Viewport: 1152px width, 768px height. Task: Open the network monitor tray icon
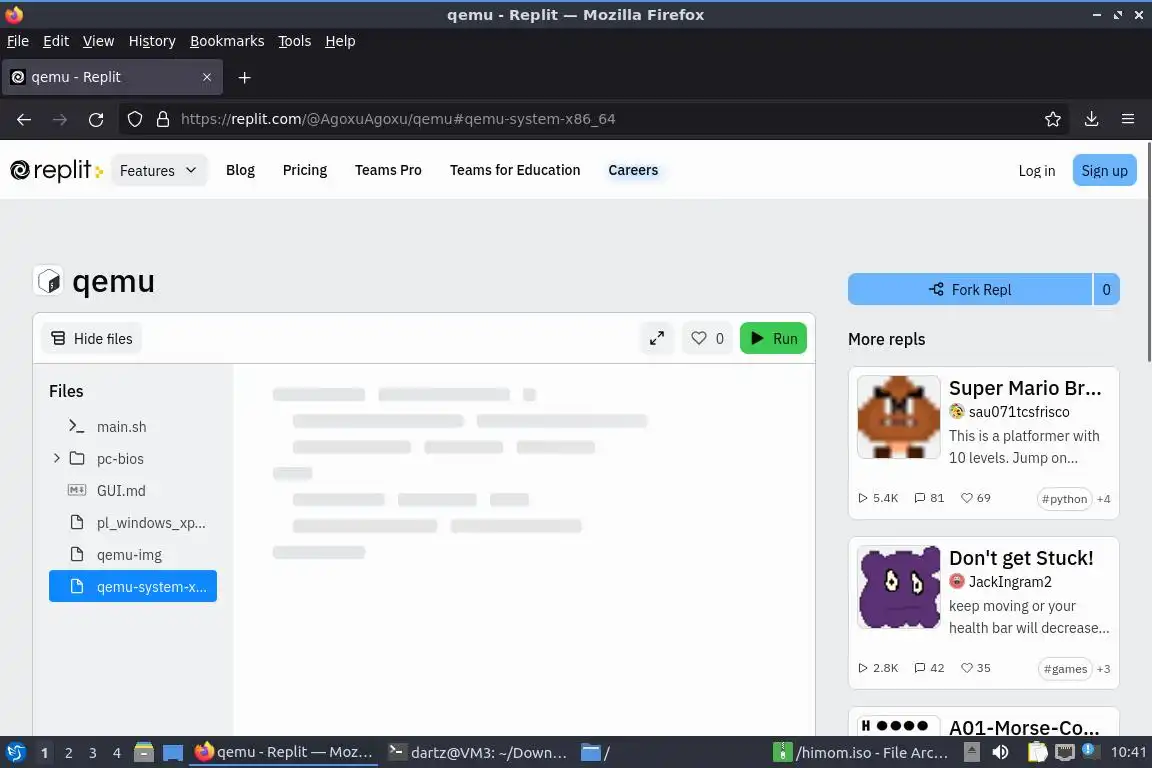pyautogui.click(x=1065, y=753)
